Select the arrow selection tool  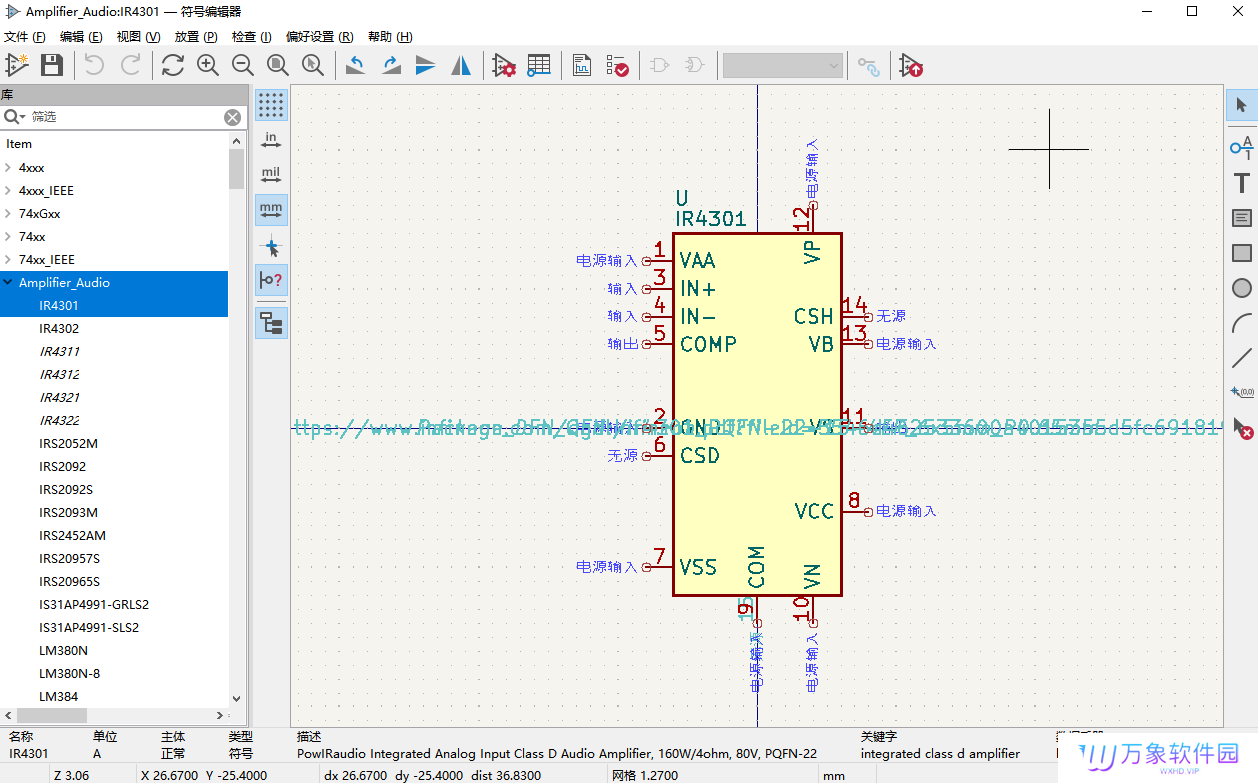[x=1242, y=104]
